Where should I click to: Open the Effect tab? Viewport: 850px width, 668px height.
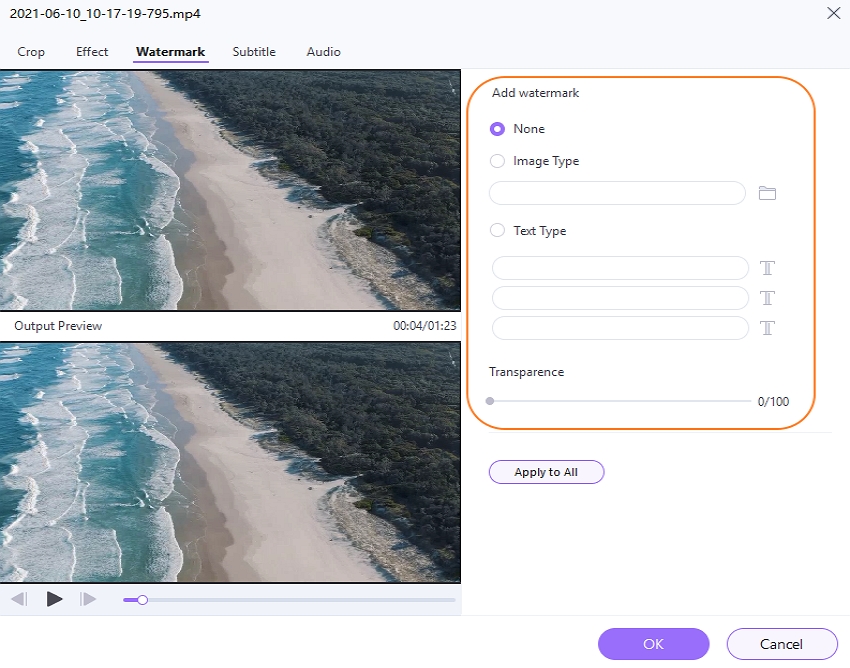coord(92,52)
